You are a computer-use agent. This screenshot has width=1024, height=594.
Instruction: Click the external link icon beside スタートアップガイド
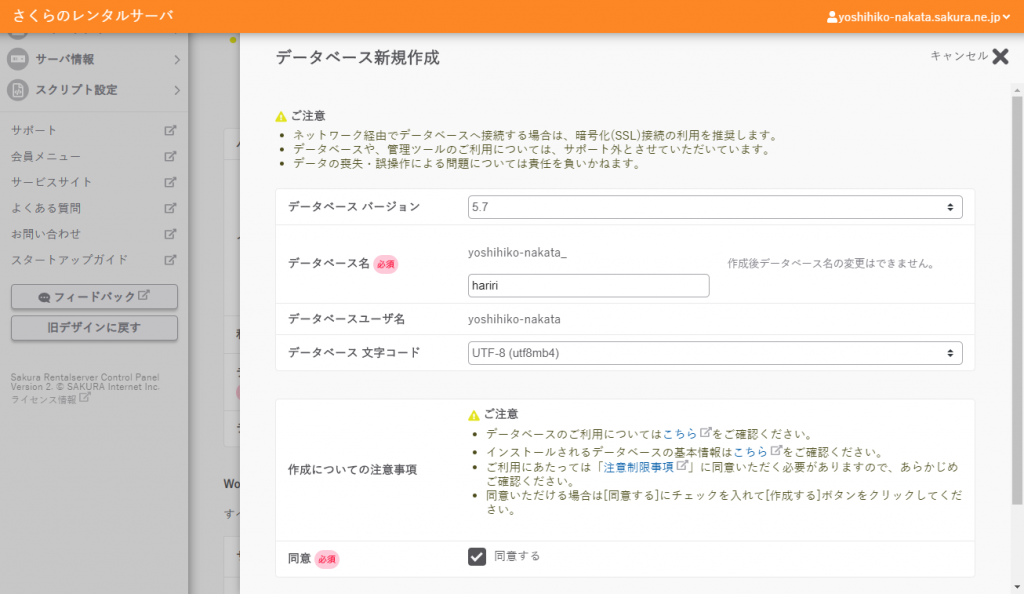click(170, 260)
